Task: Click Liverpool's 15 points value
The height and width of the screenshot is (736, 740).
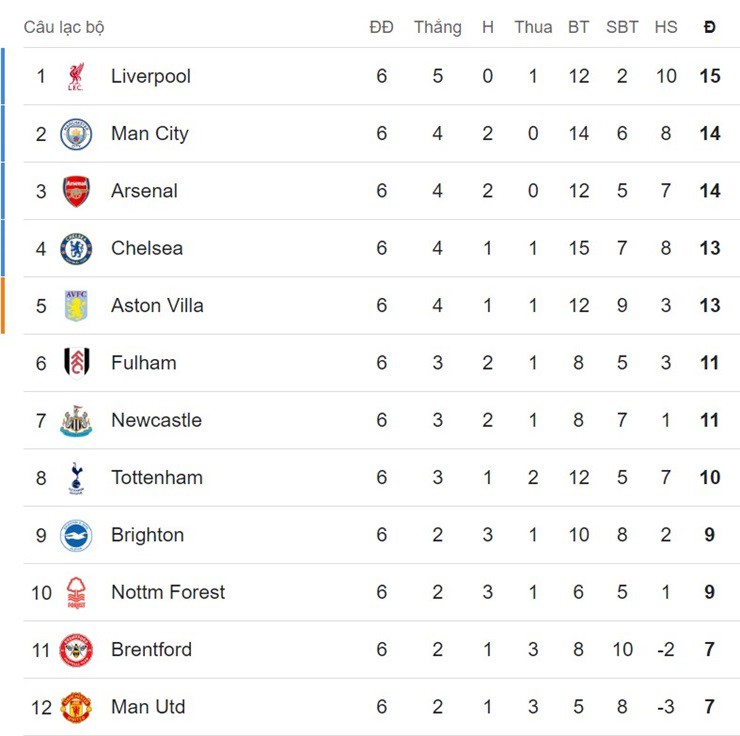Action: click(x=710, y=76)
